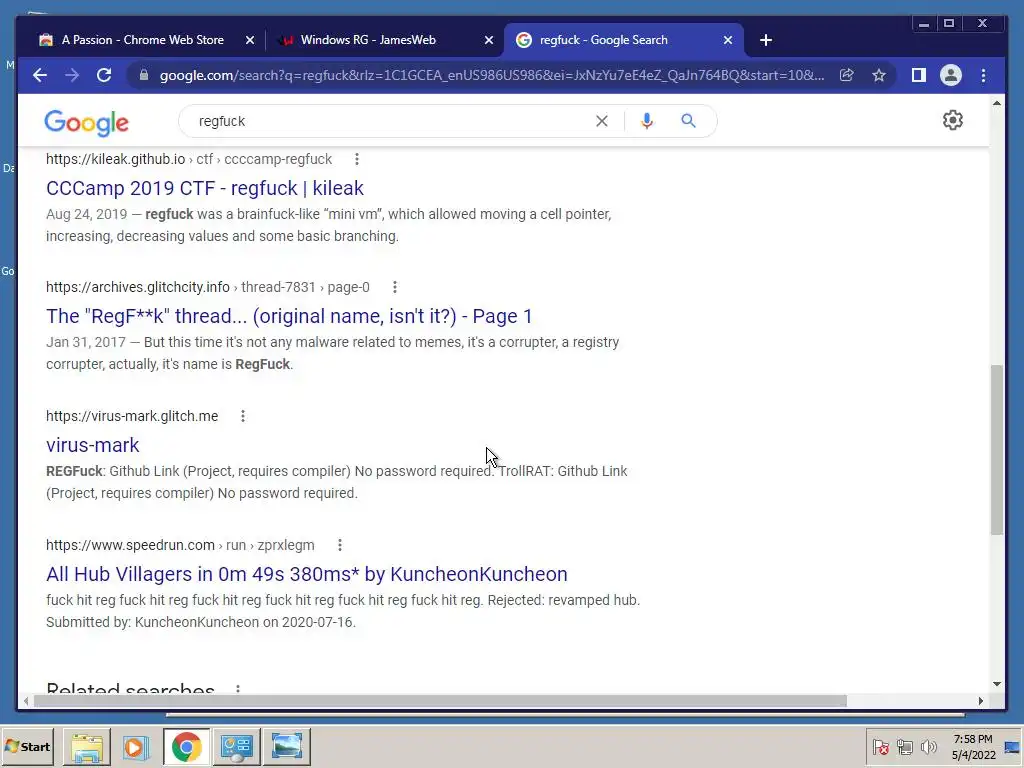Click the forward navigation arrow
Viewport: 1024px width, 768px height.
point(72,75)
